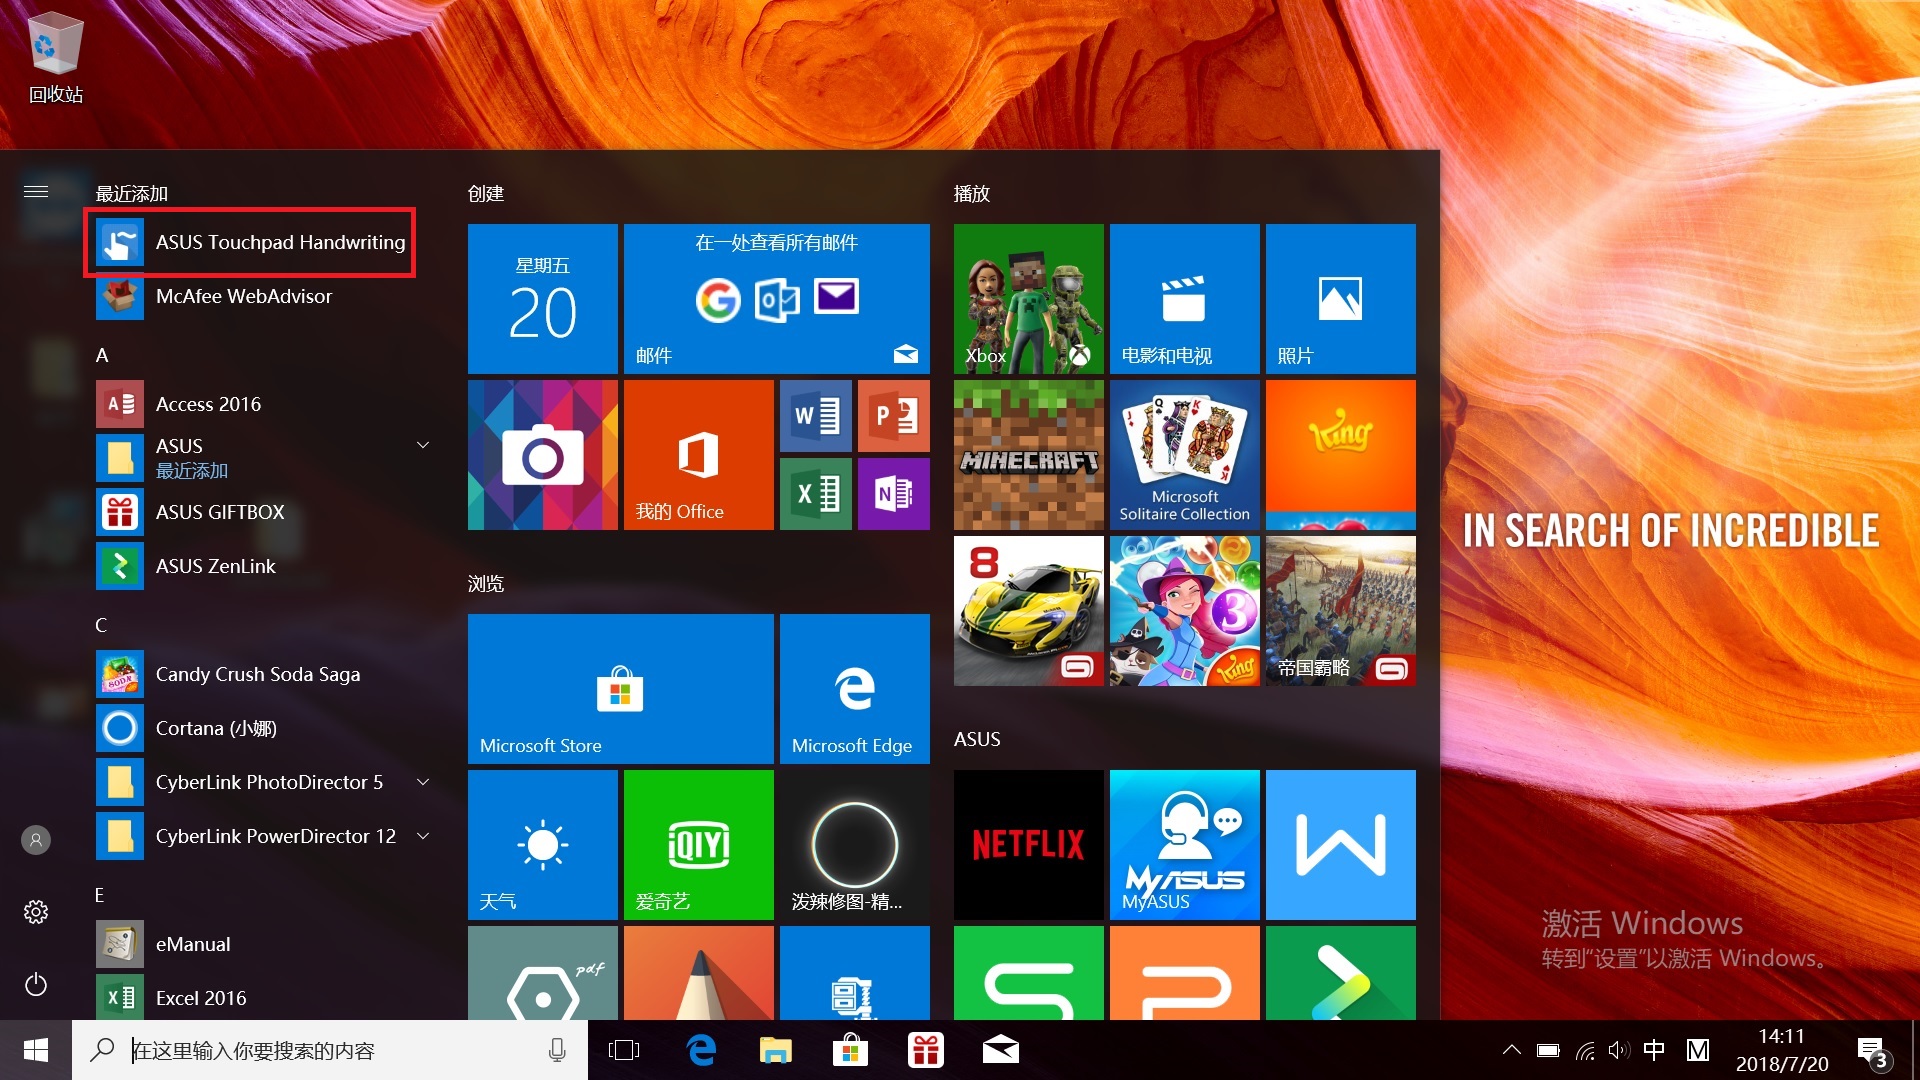
Task: Open the King game tile
Action: (1341, 455)
